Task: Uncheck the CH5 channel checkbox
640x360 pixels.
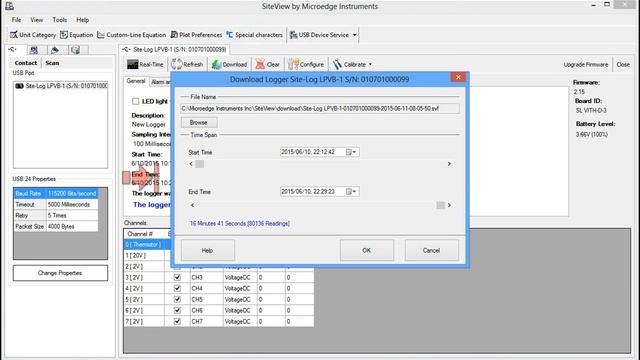Action: tap(177, 300)
